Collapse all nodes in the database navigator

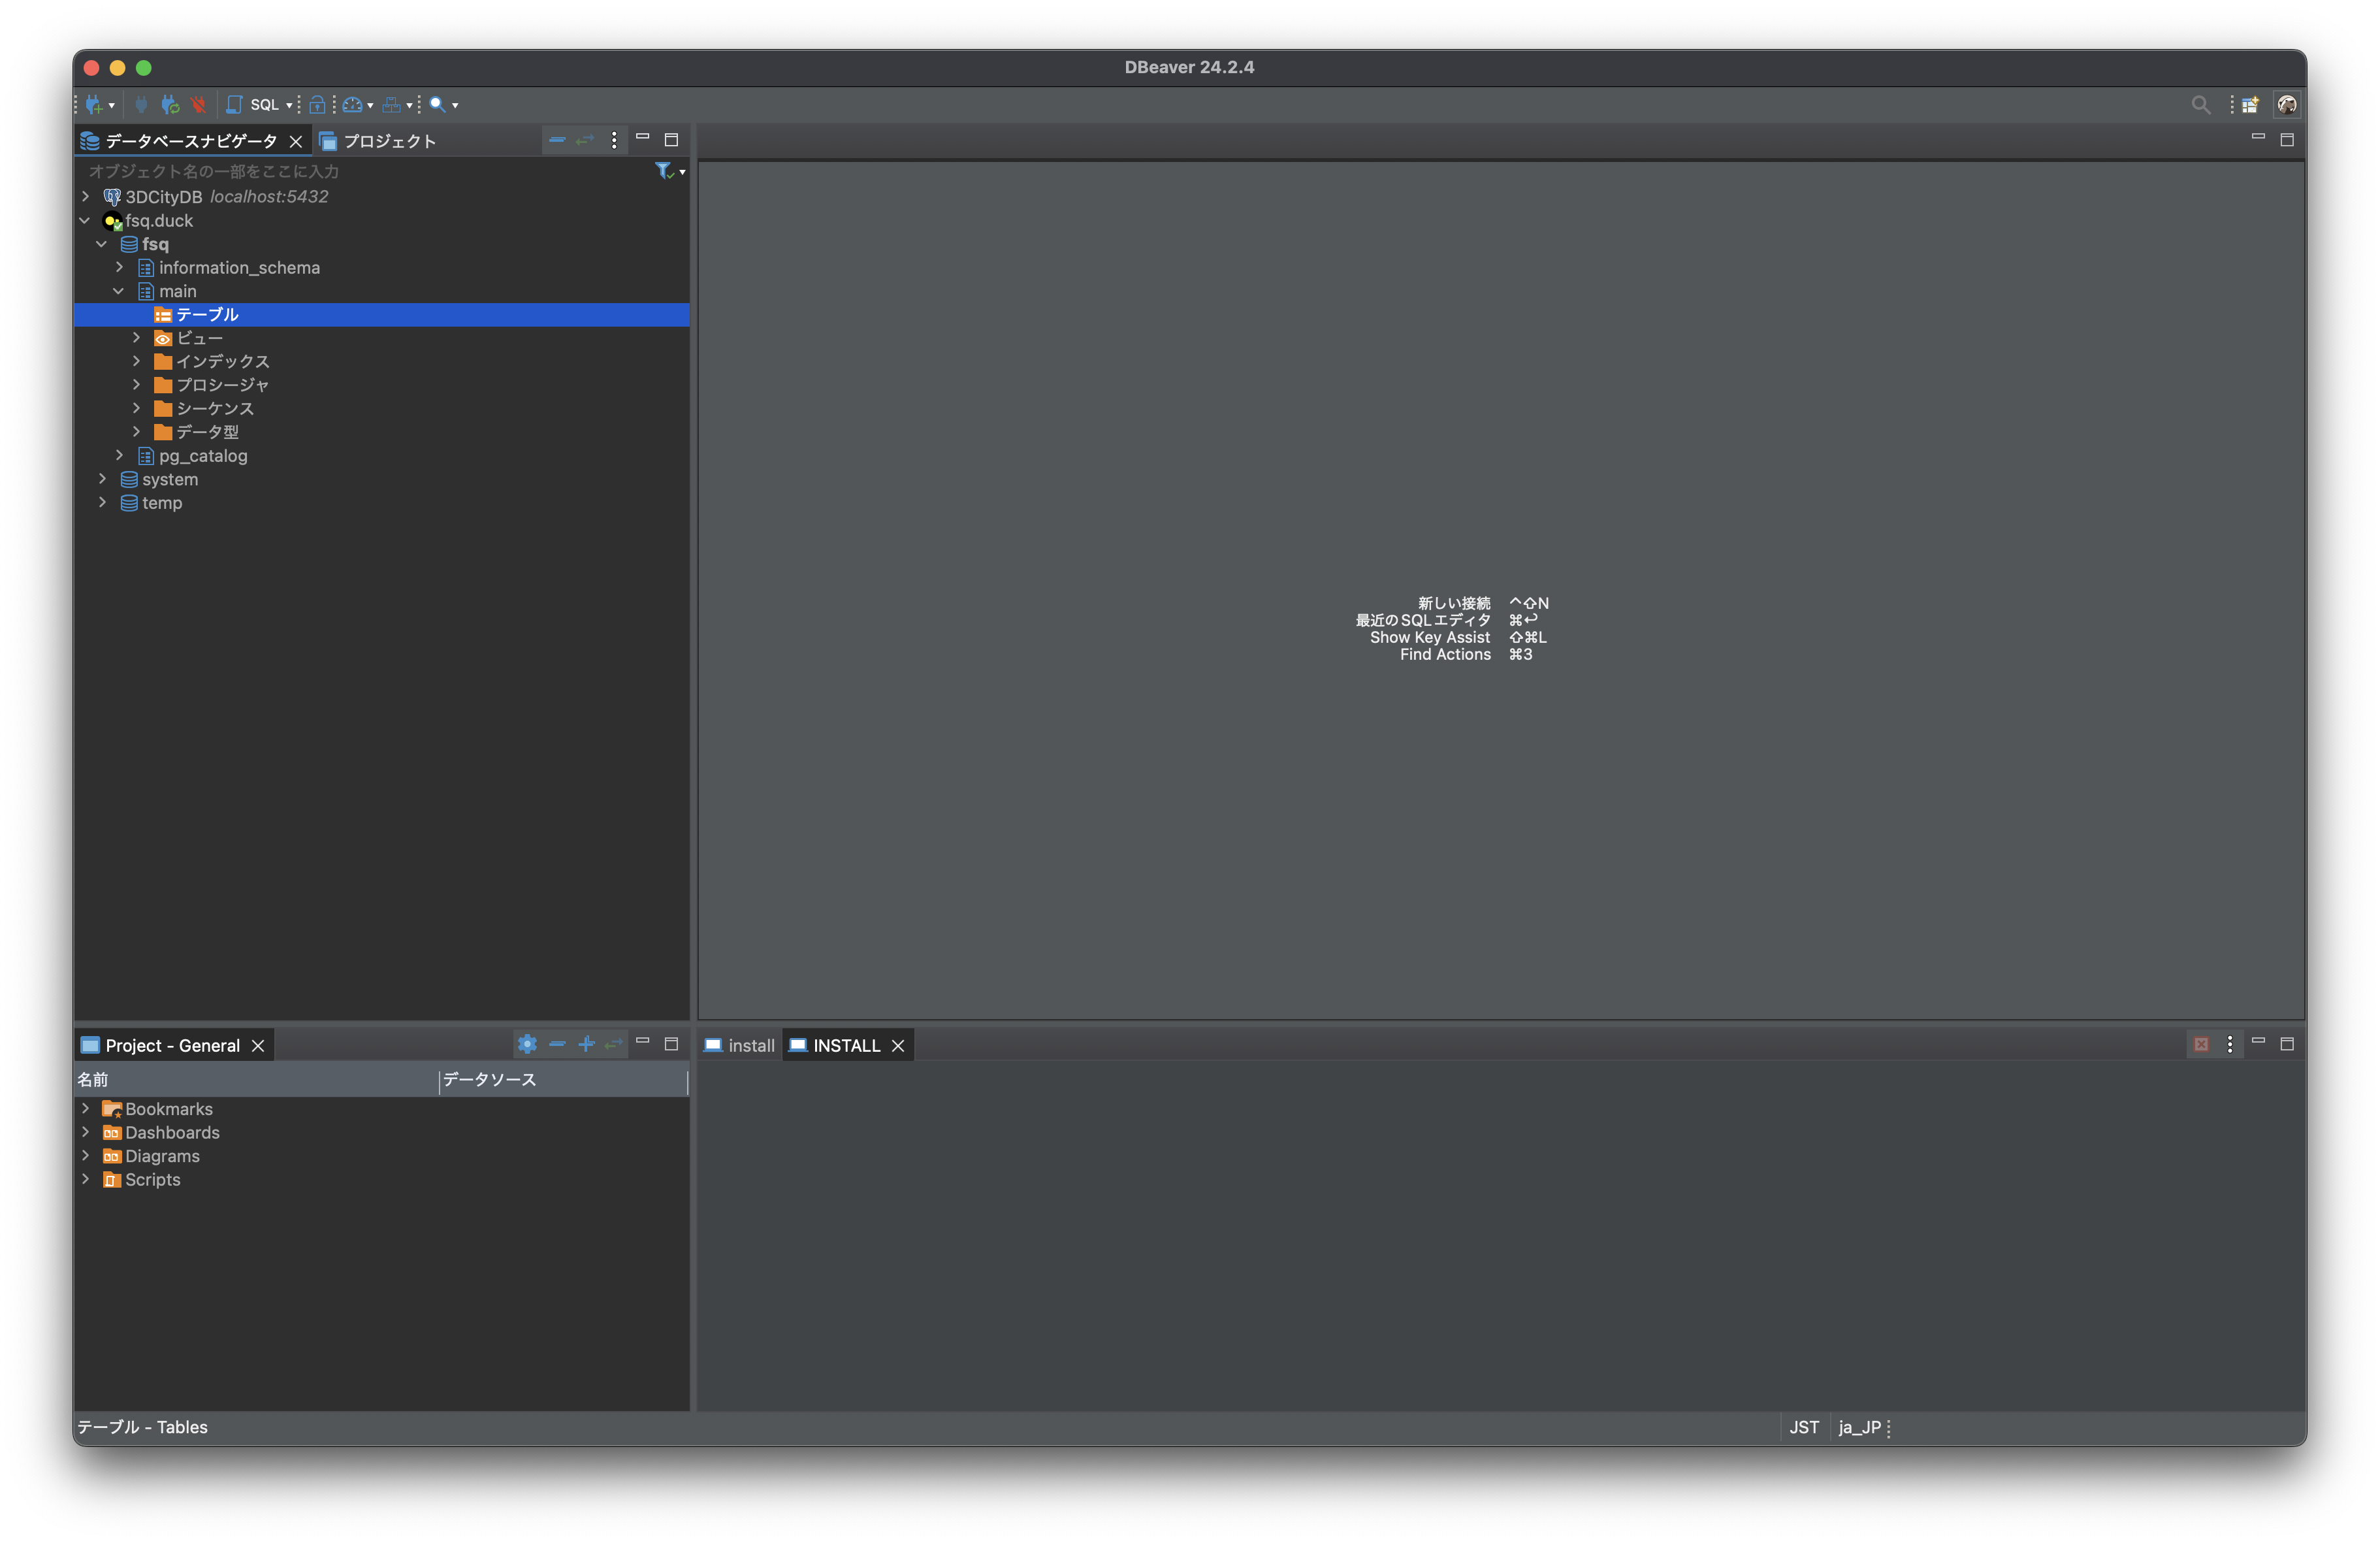[557, 140]
